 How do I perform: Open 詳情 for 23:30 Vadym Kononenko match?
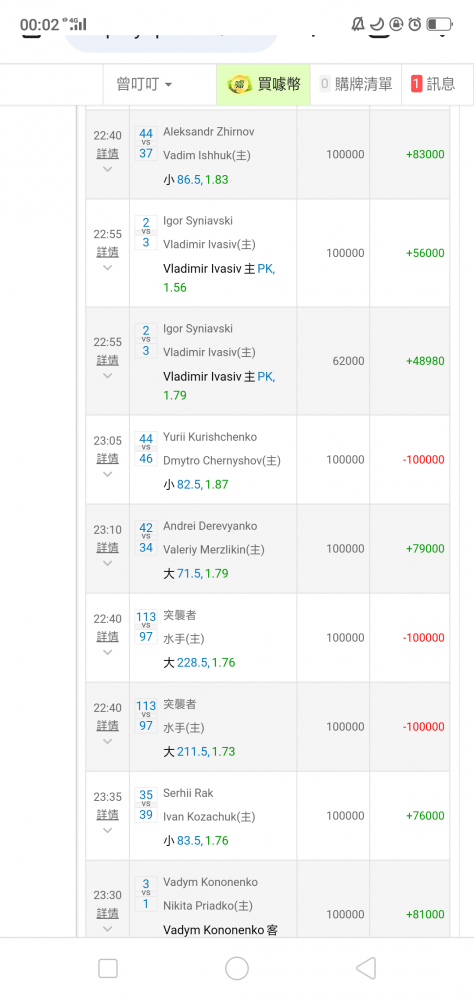click(x=107, y=913)
